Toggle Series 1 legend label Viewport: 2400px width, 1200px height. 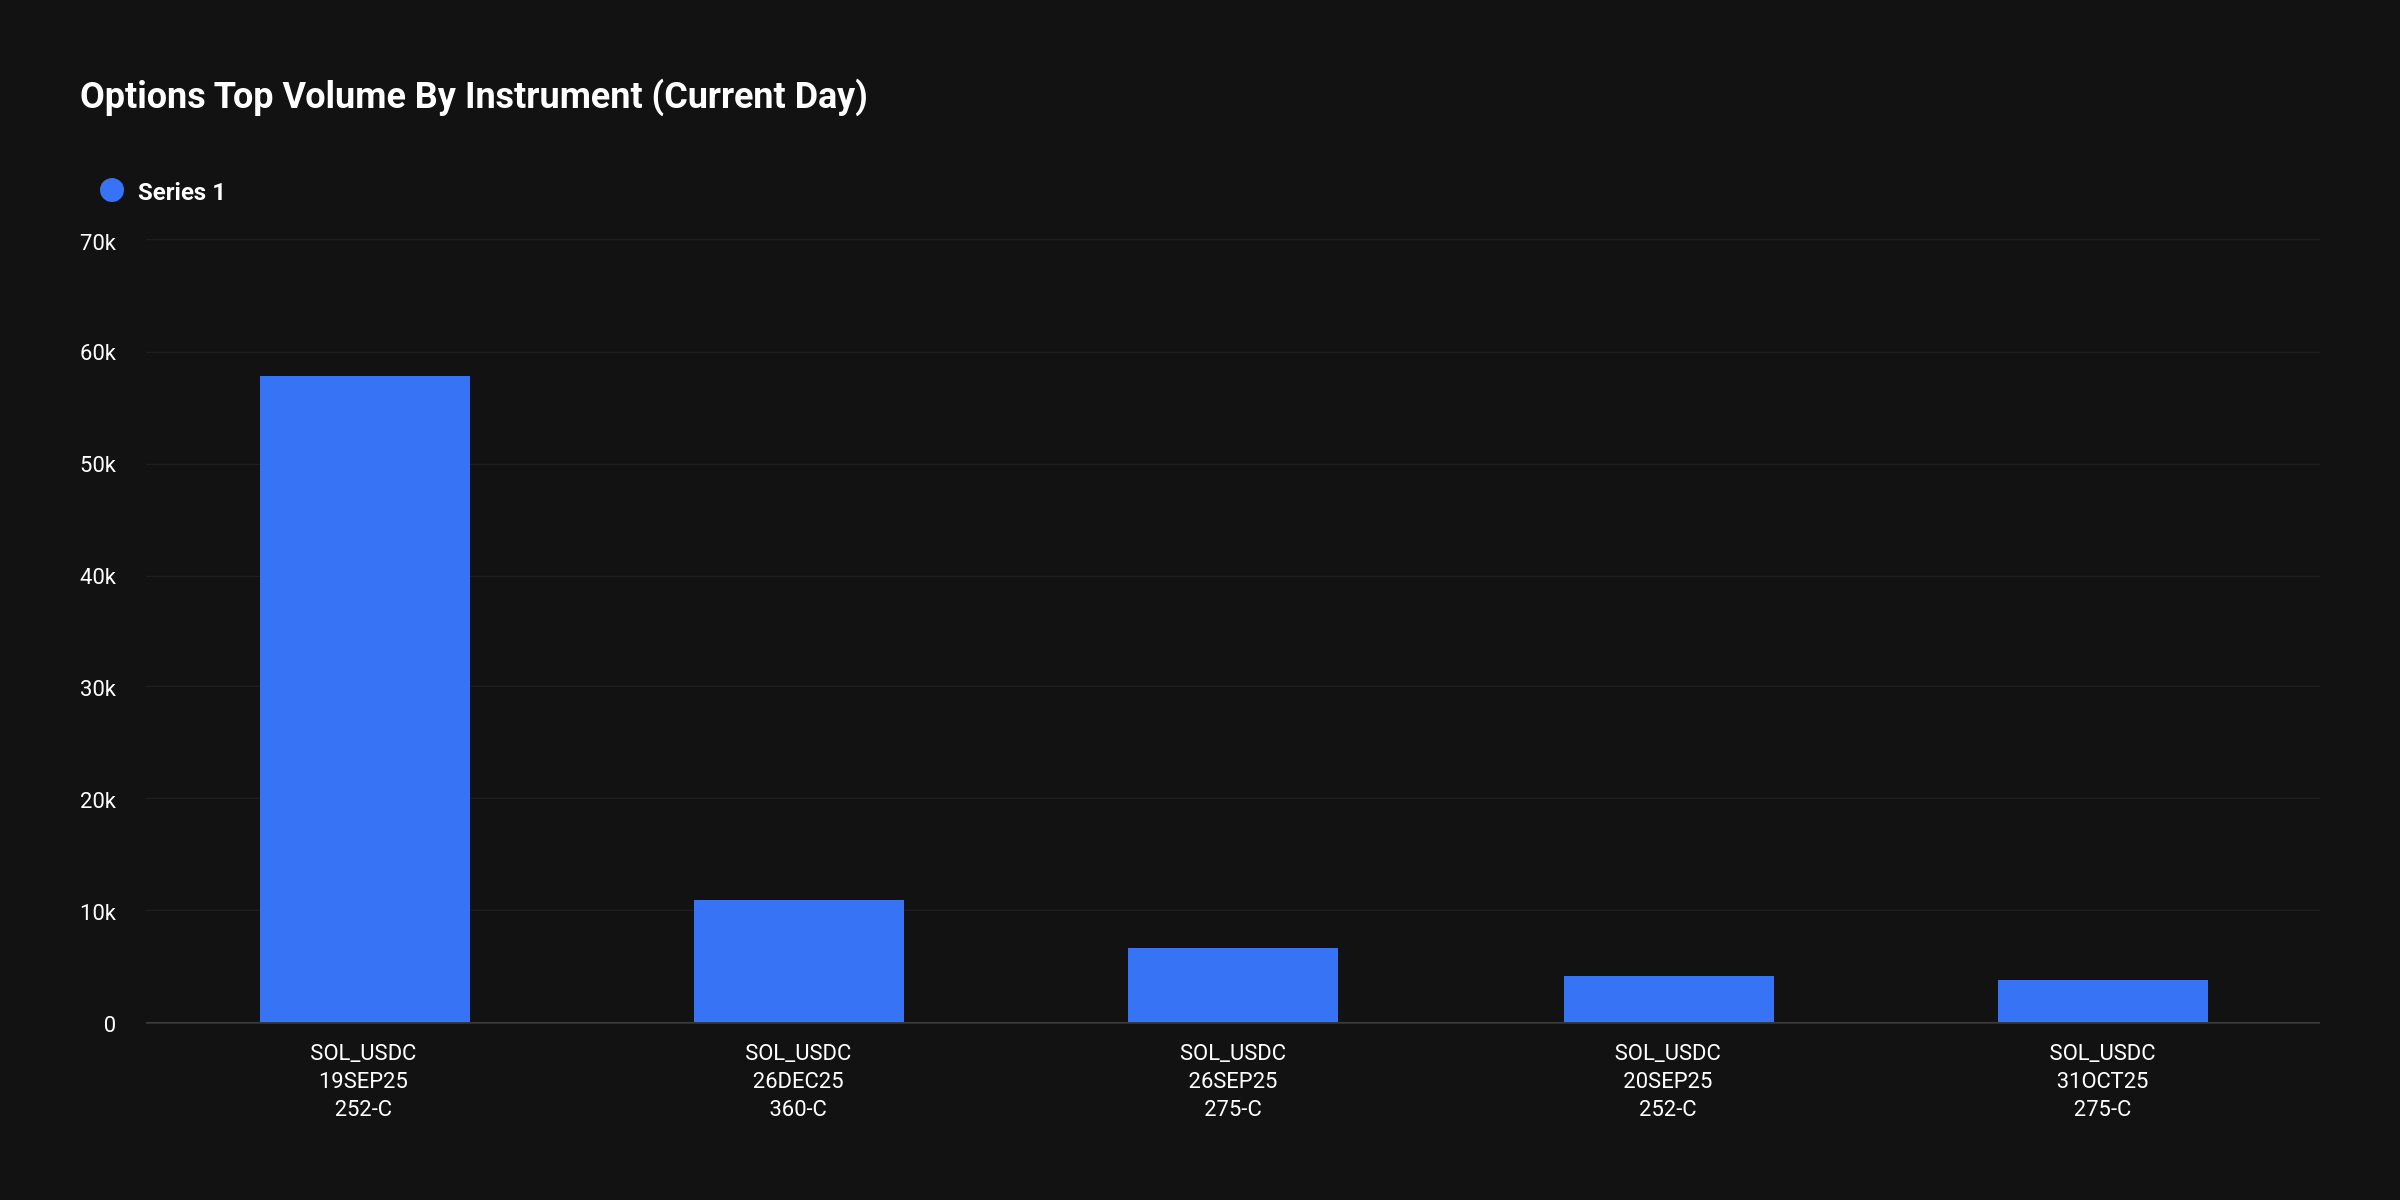pos(181,192)
